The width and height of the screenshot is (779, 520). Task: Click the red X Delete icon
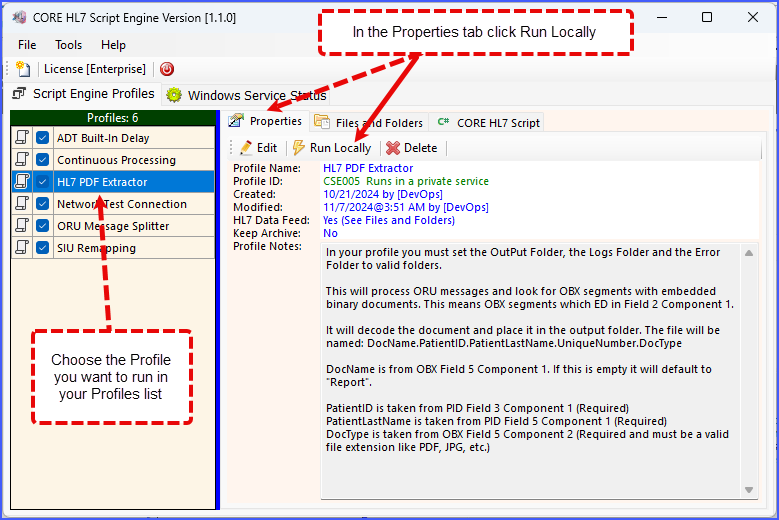(x=393, y=148)
